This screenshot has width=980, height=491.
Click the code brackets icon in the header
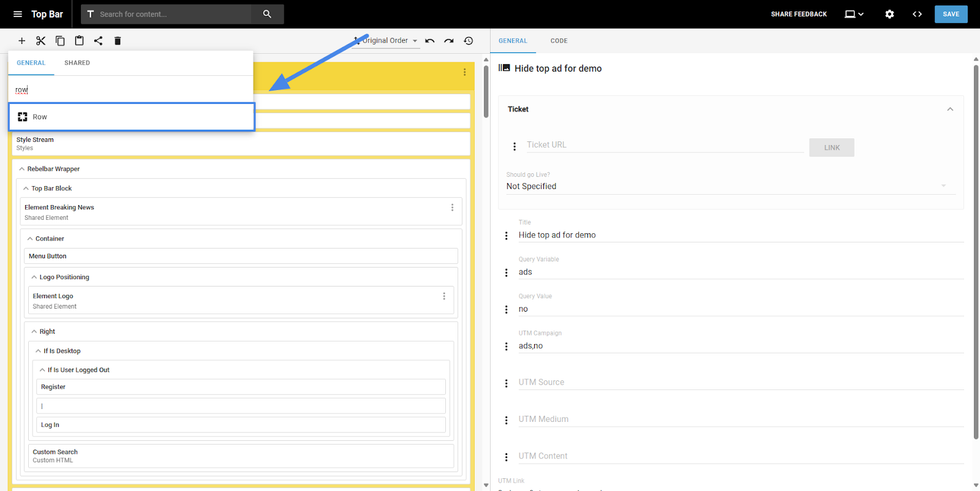[x=917, y=14]
